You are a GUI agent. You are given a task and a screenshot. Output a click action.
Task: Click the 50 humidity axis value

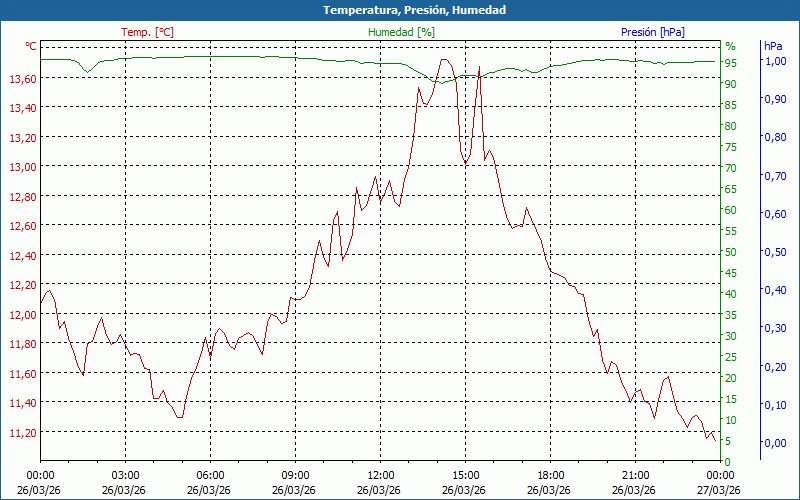pyautogui.click(x=731, y=252)
